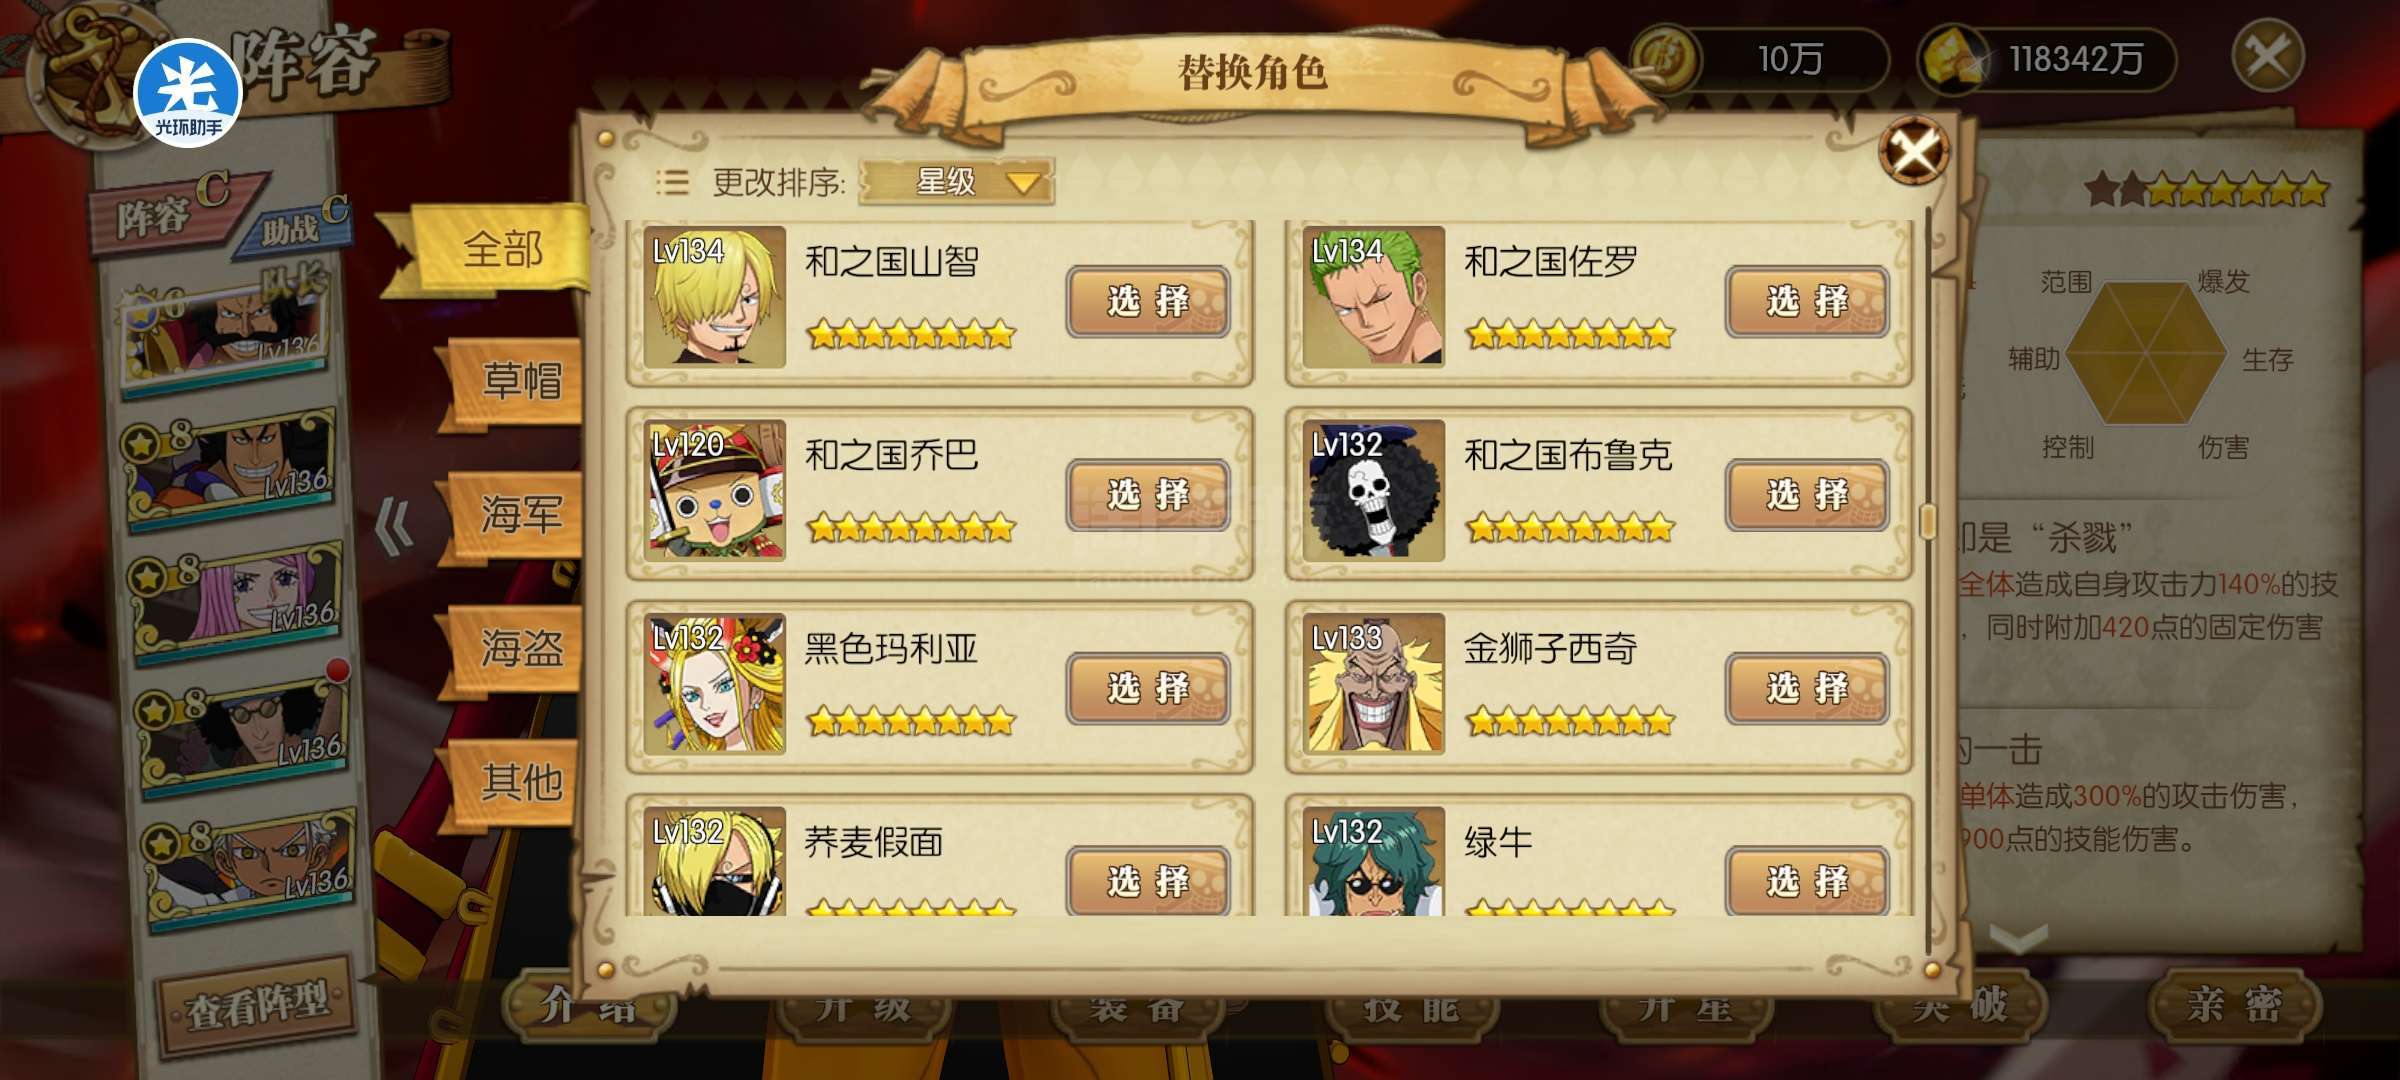Open the 光环助手 floating assistant icon
This screenshot has width=2400, height=1080.
[188, 93]
